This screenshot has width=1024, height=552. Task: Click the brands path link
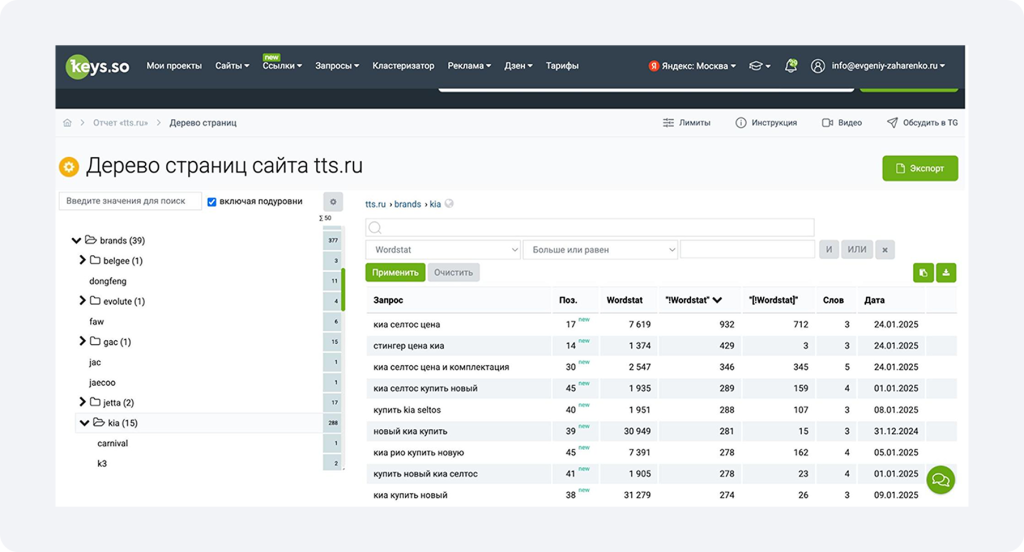tap(408, 204)
